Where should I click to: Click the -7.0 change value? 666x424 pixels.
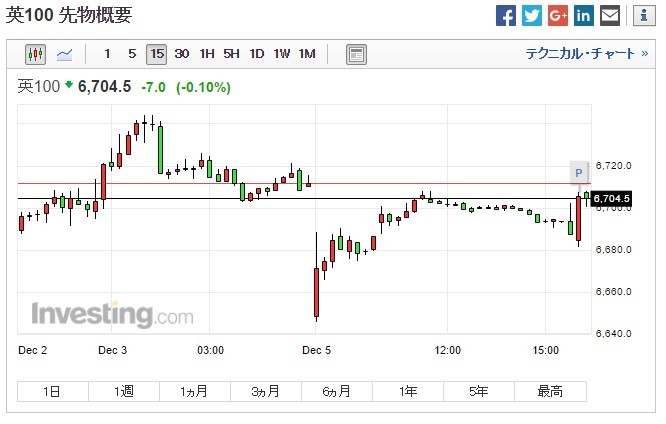(x=153, y=88)
